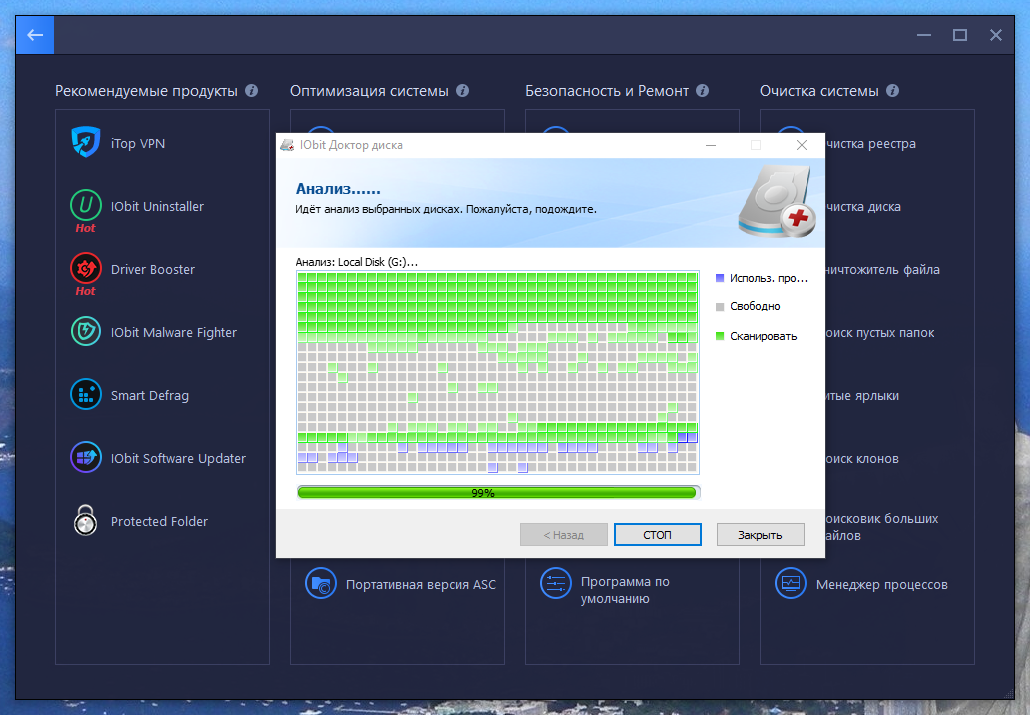Launch Driver Booster red gear icon
The width and height of the screenshot is (1030, 715).
[x=85, y=269]
